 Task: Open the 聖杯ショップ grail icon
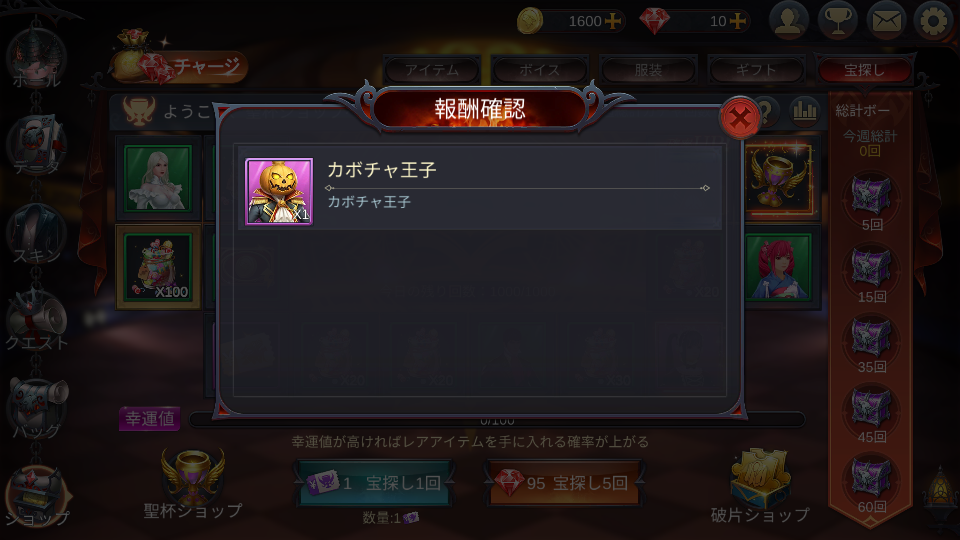[x=193, y=485]
